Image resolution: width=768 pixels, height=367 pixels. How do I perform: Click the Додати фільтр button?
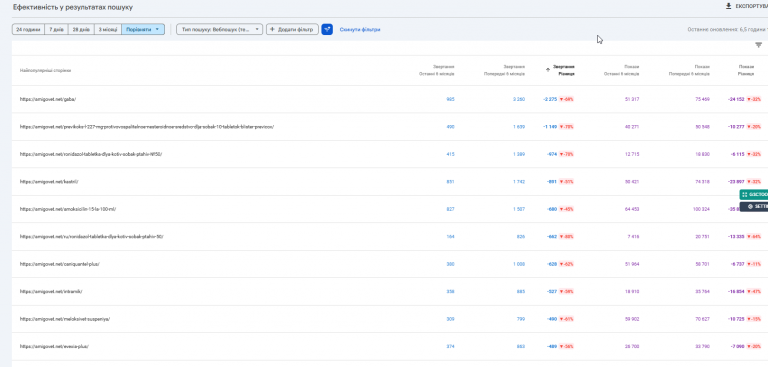[x=292, y=29]
